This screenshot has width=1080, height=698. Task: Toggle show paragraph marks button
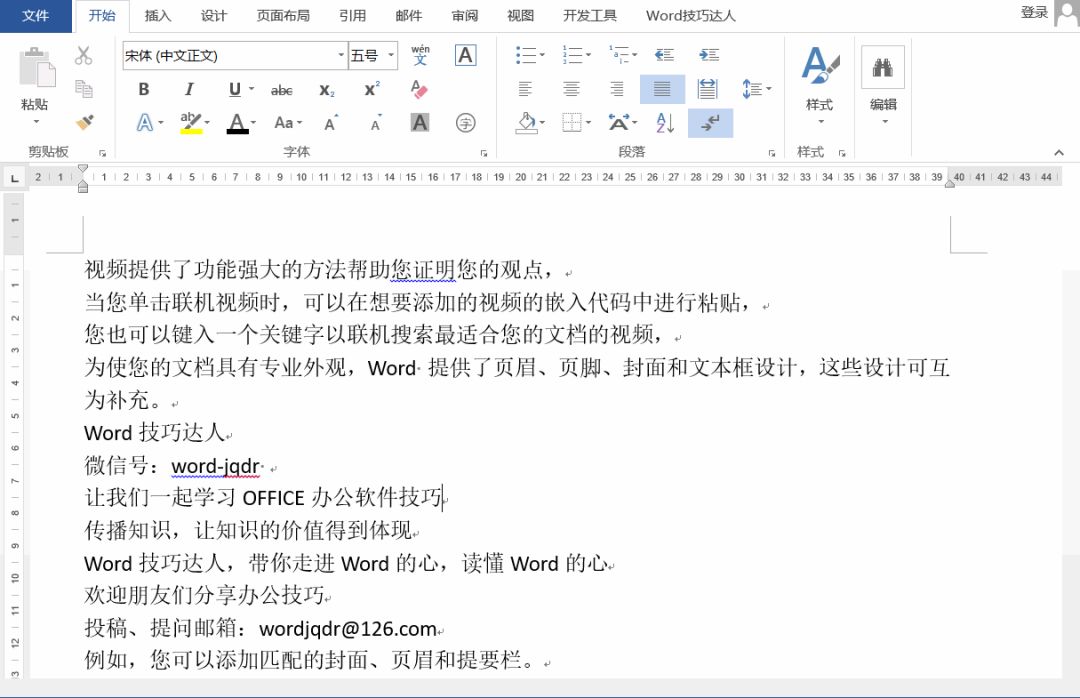pyautogui.click(x=710, y=123)
